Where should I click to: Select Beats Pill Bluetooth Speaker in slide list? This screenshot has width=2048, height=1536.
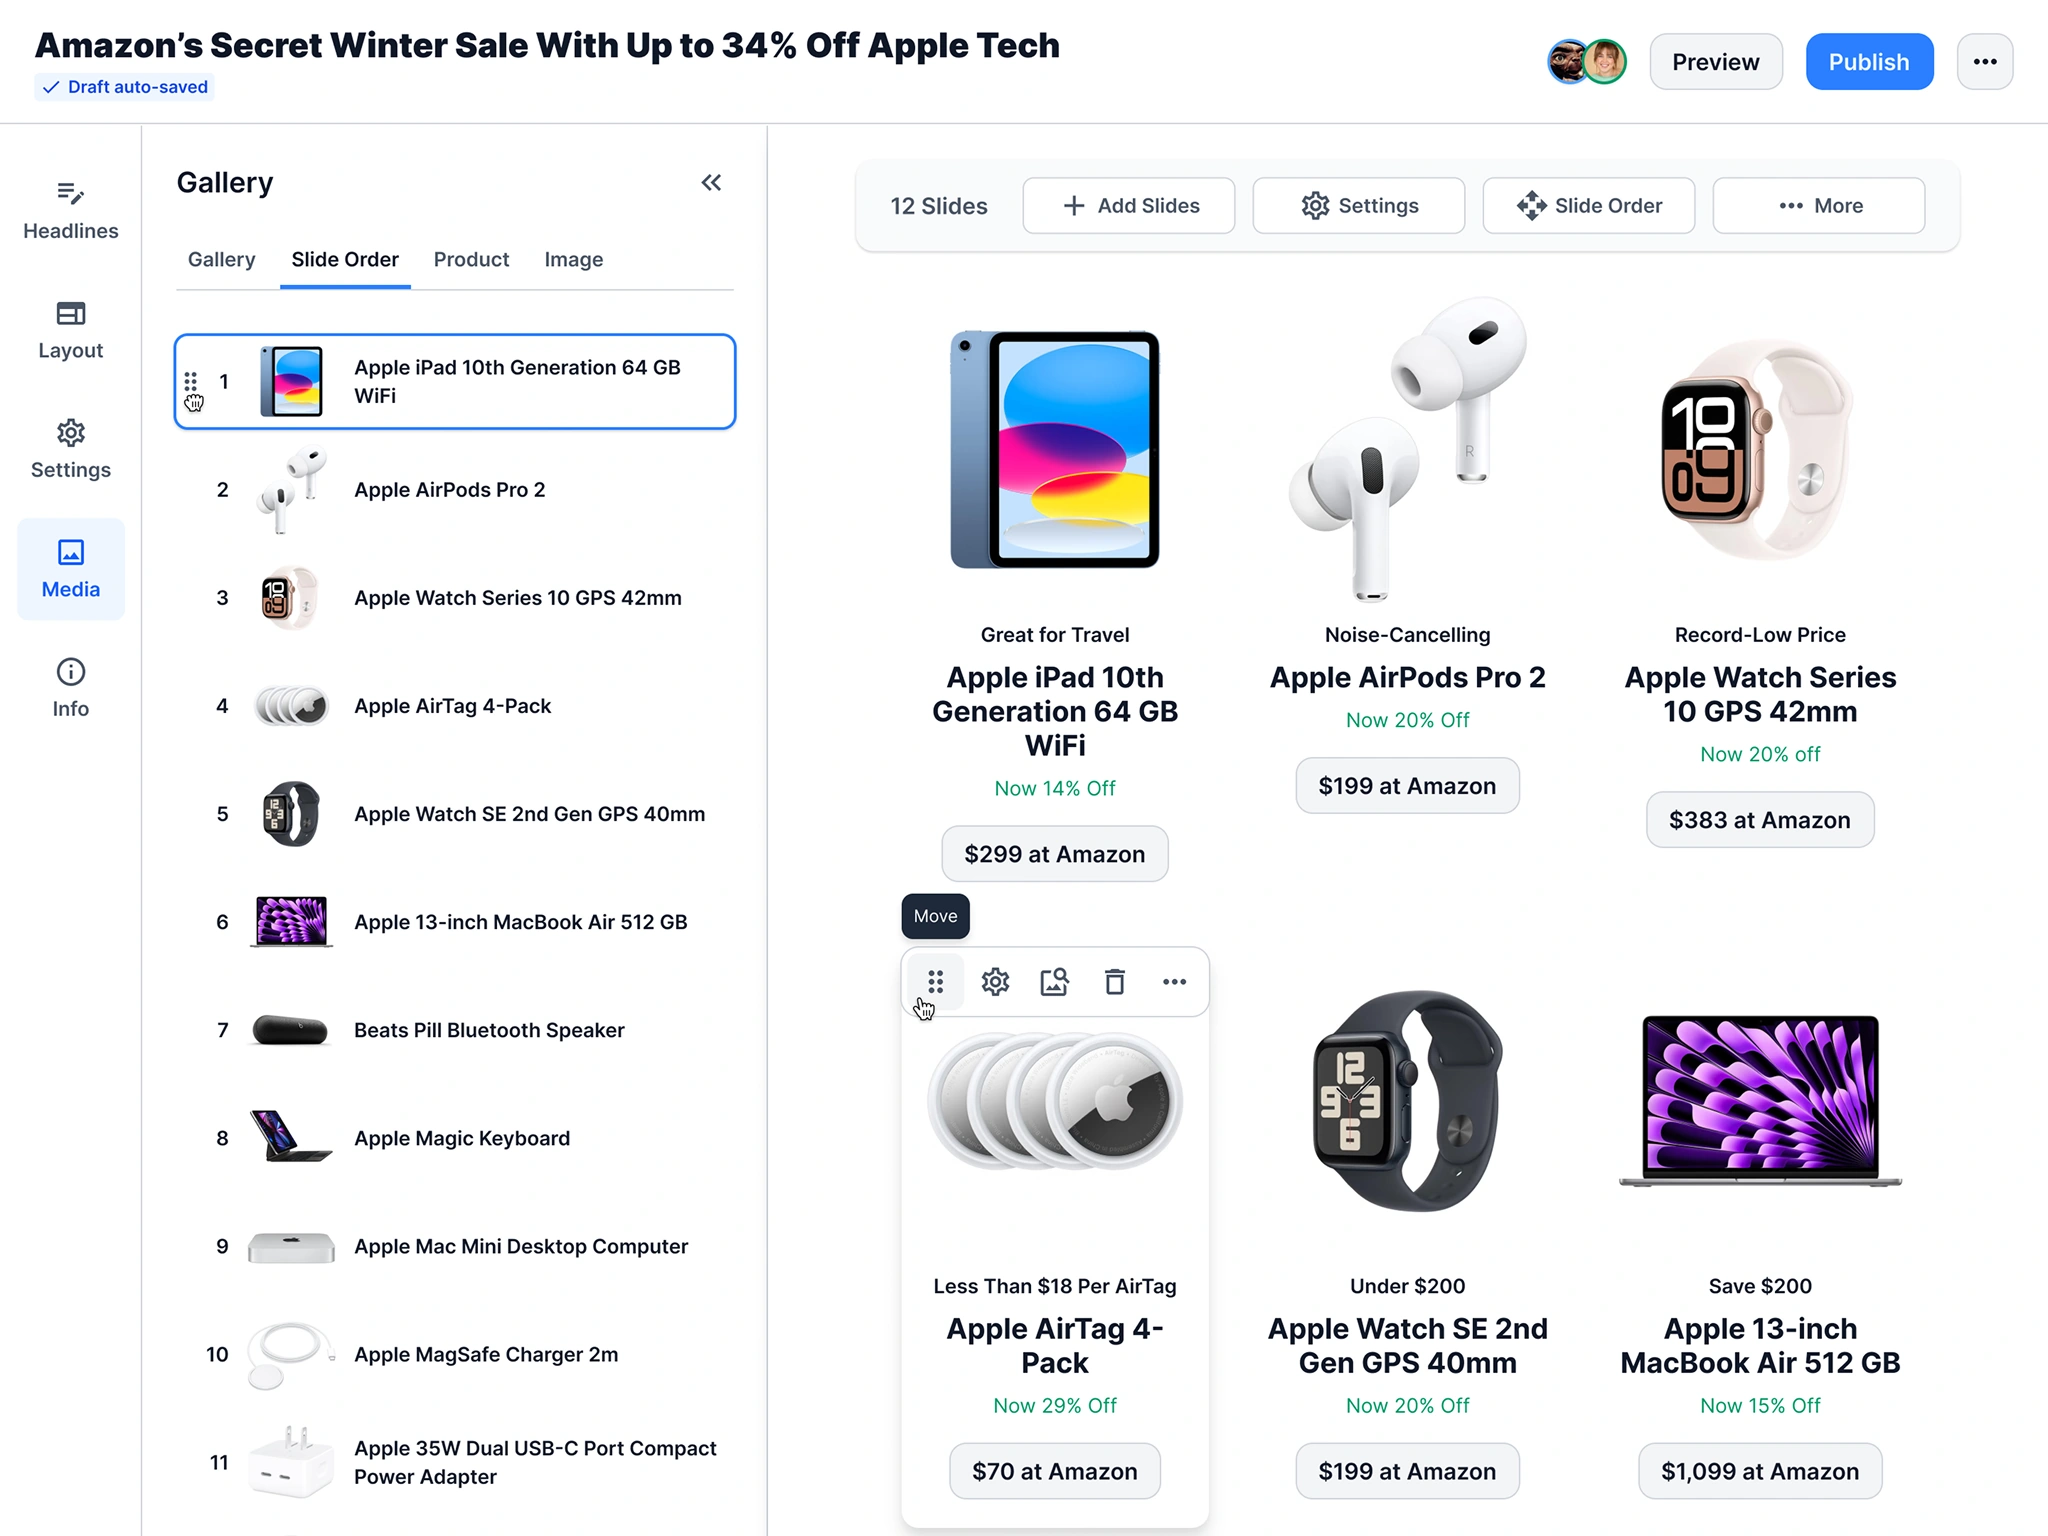[x=455, y=1030]
